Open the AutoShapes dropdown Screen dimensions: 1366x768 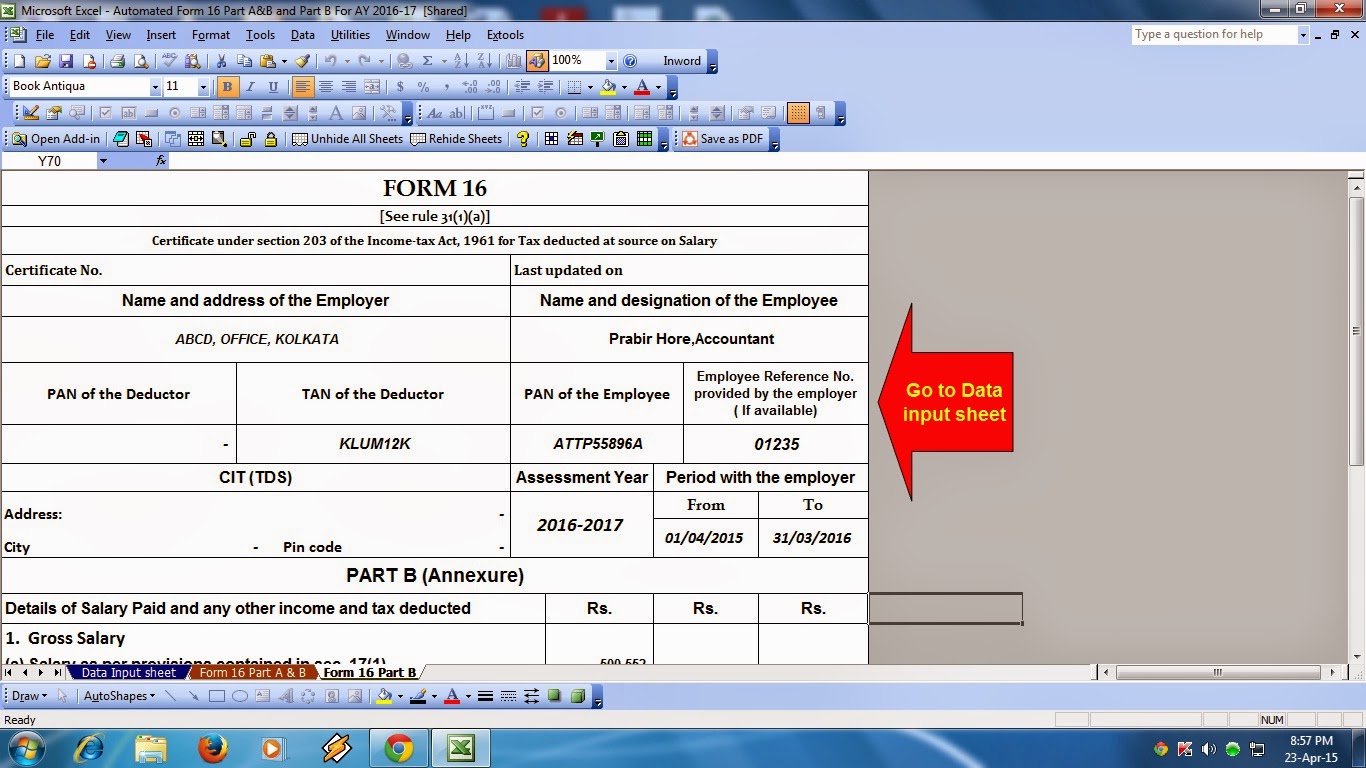[119, 696]
